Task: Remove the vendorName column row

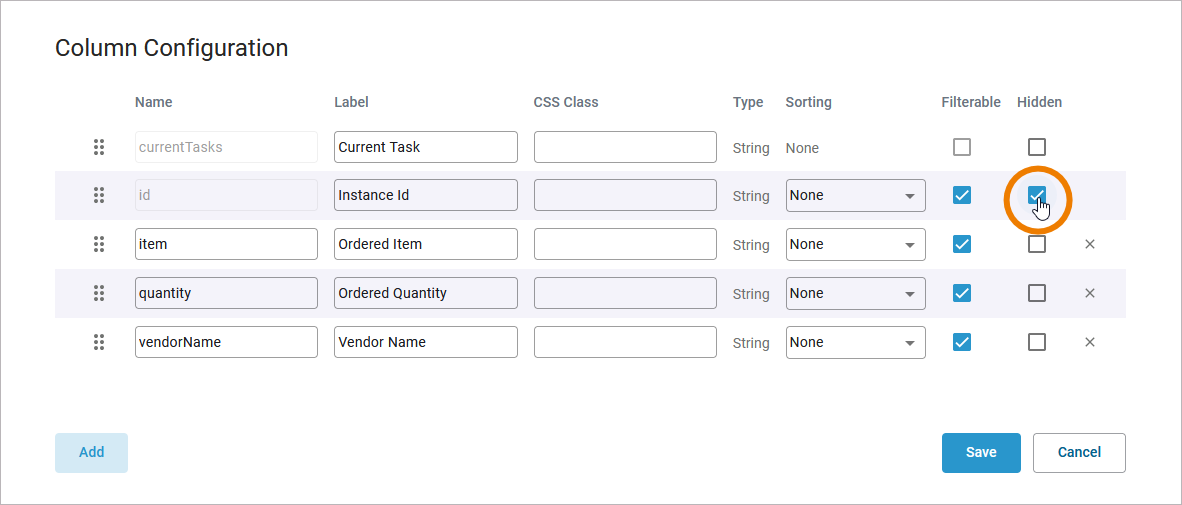Action: click(1090, 342)
